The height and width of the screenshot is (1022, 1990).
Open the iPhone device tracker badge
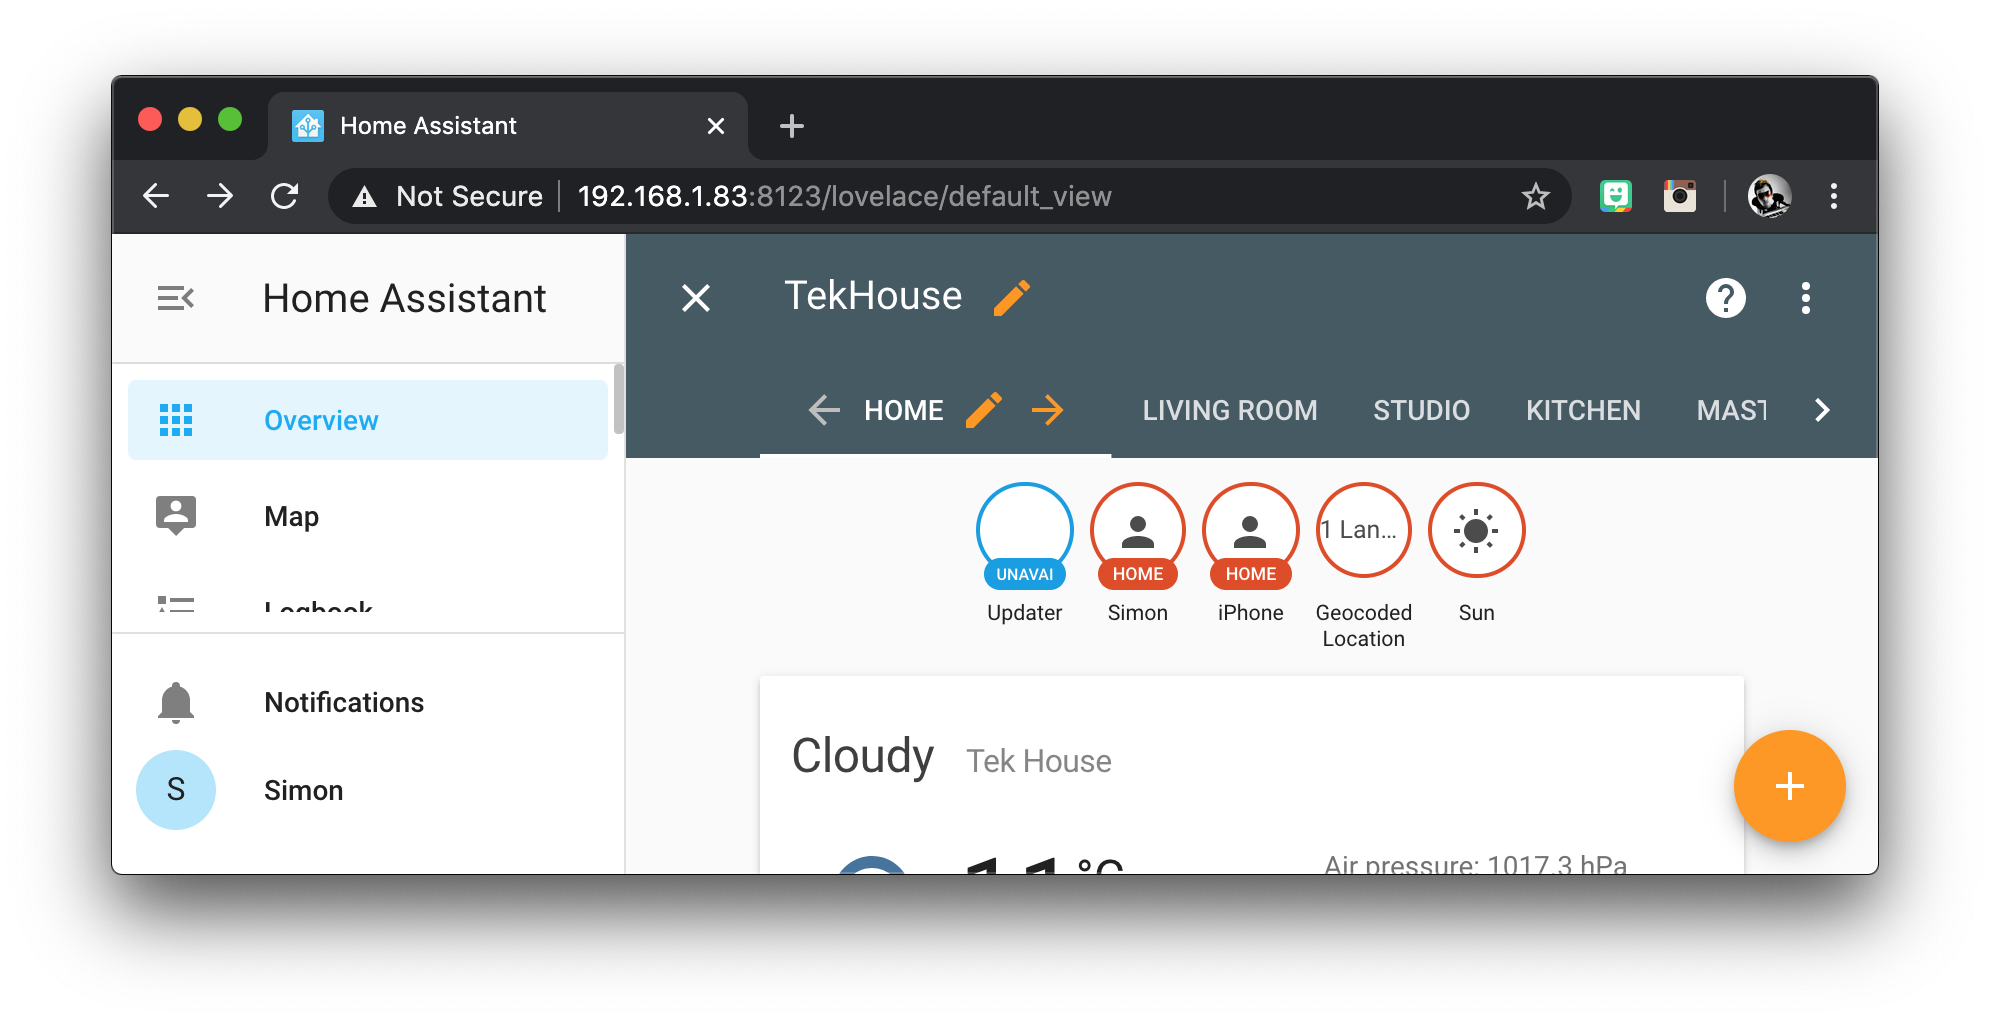pyautogui.click(x=1251, y=535)
